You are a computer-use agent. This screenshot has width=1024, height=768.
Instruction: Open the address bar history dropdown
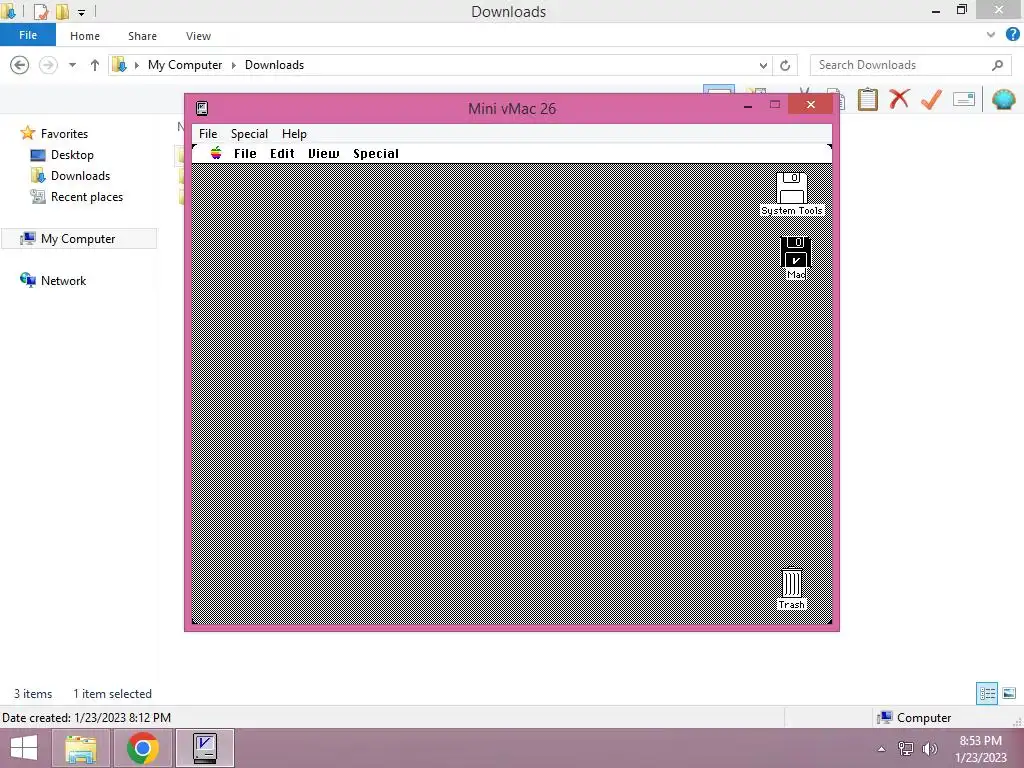763,65
